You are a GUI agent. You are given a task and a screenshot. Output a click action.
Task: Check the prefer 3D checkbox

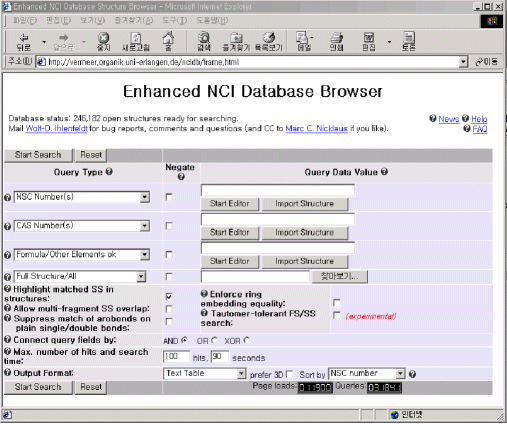pyautogui.click(x=290, y=374)
